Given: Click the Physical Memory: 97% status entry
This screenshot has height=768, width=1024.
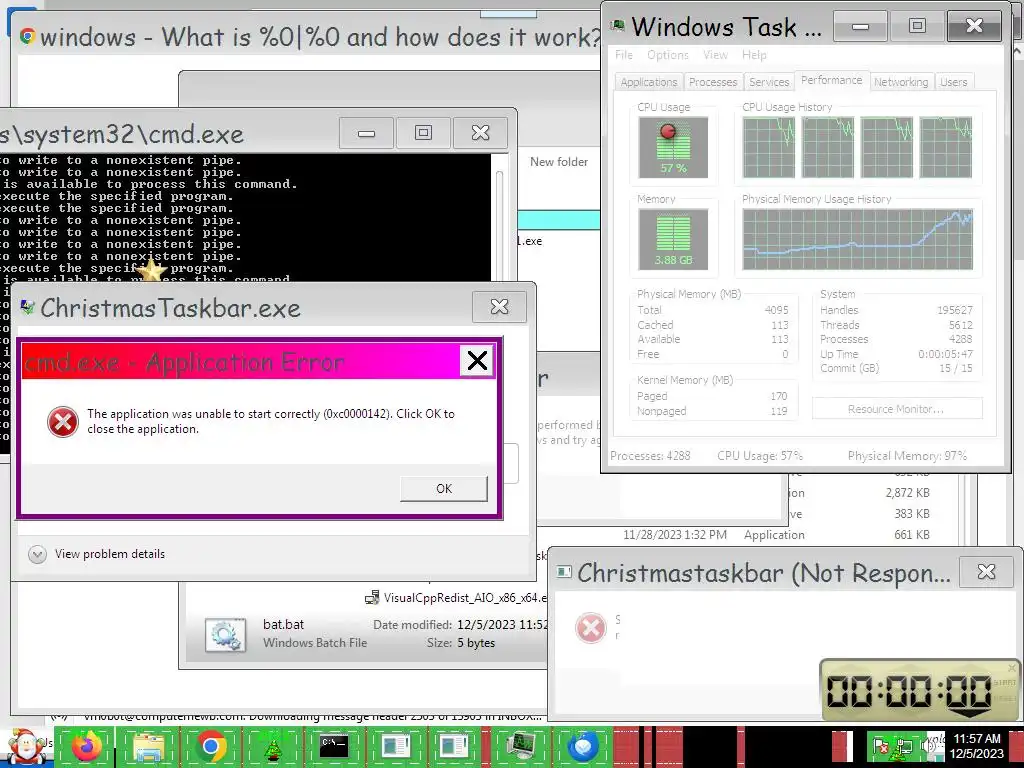Looking at the screenshot, I should 907,456.
